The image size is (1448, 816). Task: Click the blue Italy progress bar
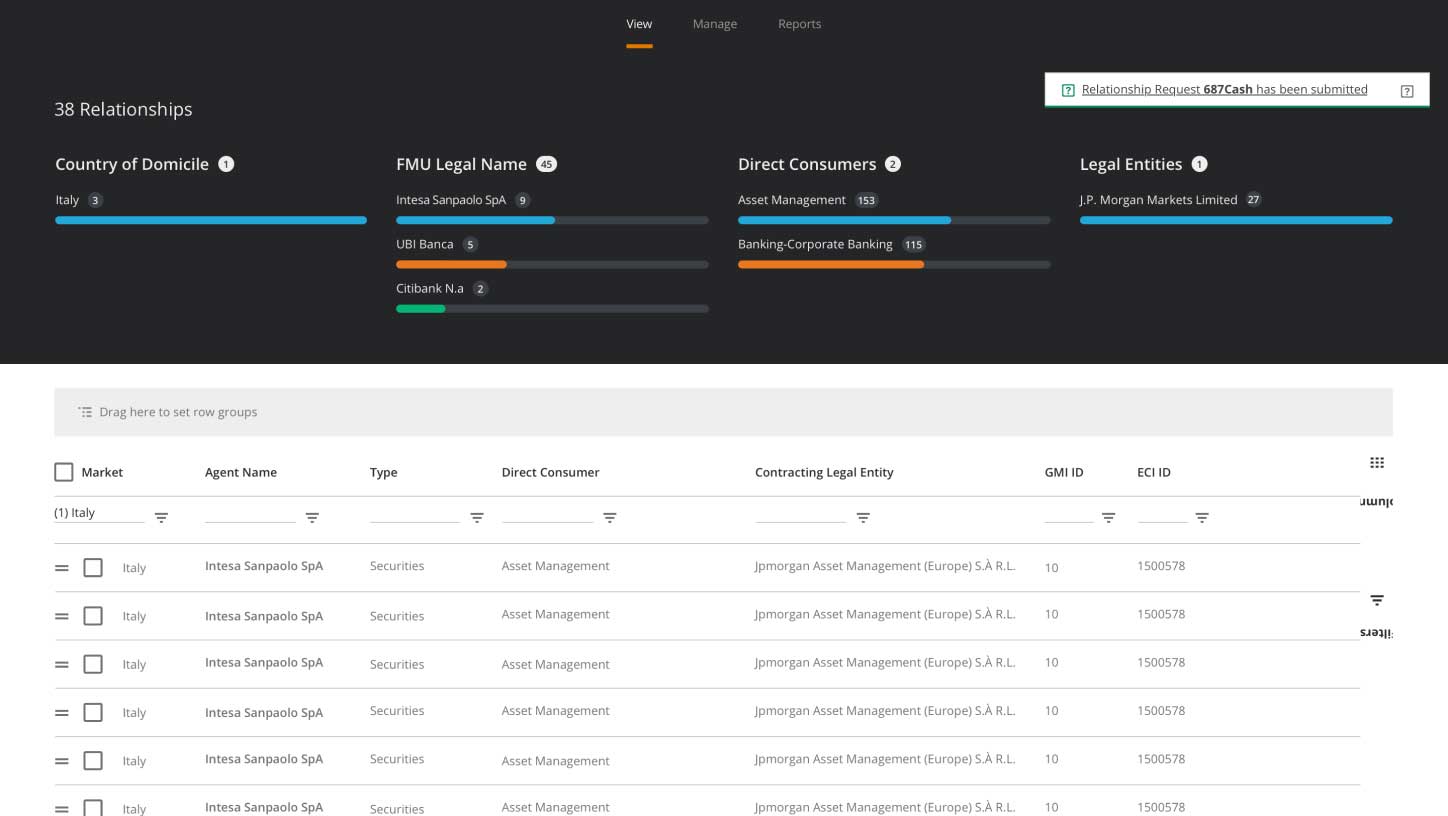(211, 220)
